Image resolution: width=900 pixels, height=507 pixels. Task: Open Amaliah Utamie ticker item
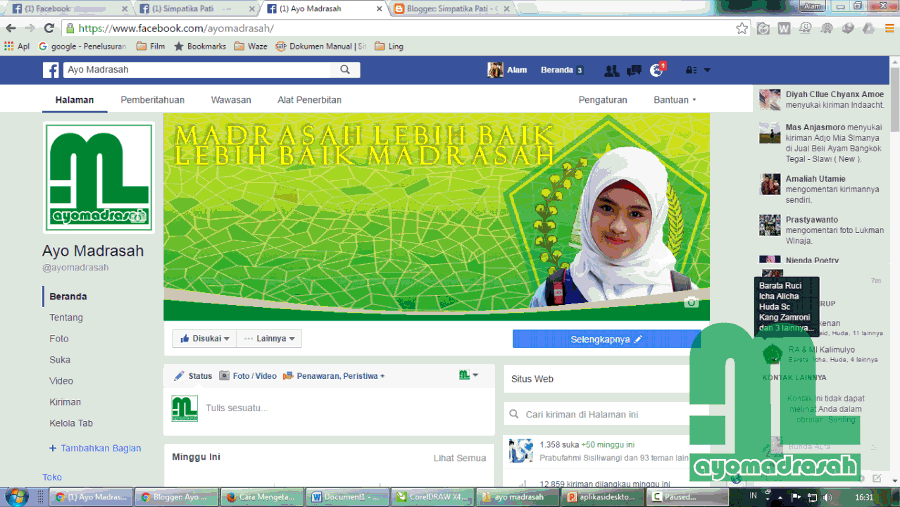click(x=821, y=189)
